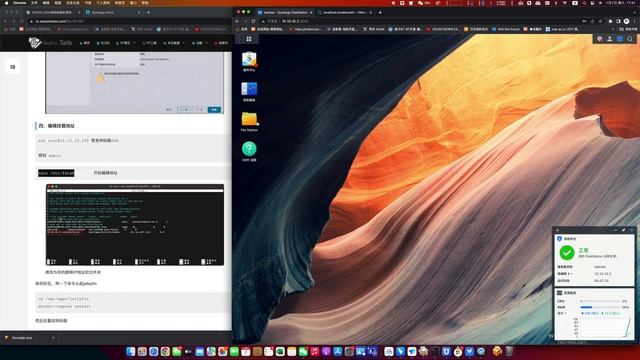Click the network graph in resource monitor widget
Viewport: 640px width, 360px height.
tap(605, 328)
